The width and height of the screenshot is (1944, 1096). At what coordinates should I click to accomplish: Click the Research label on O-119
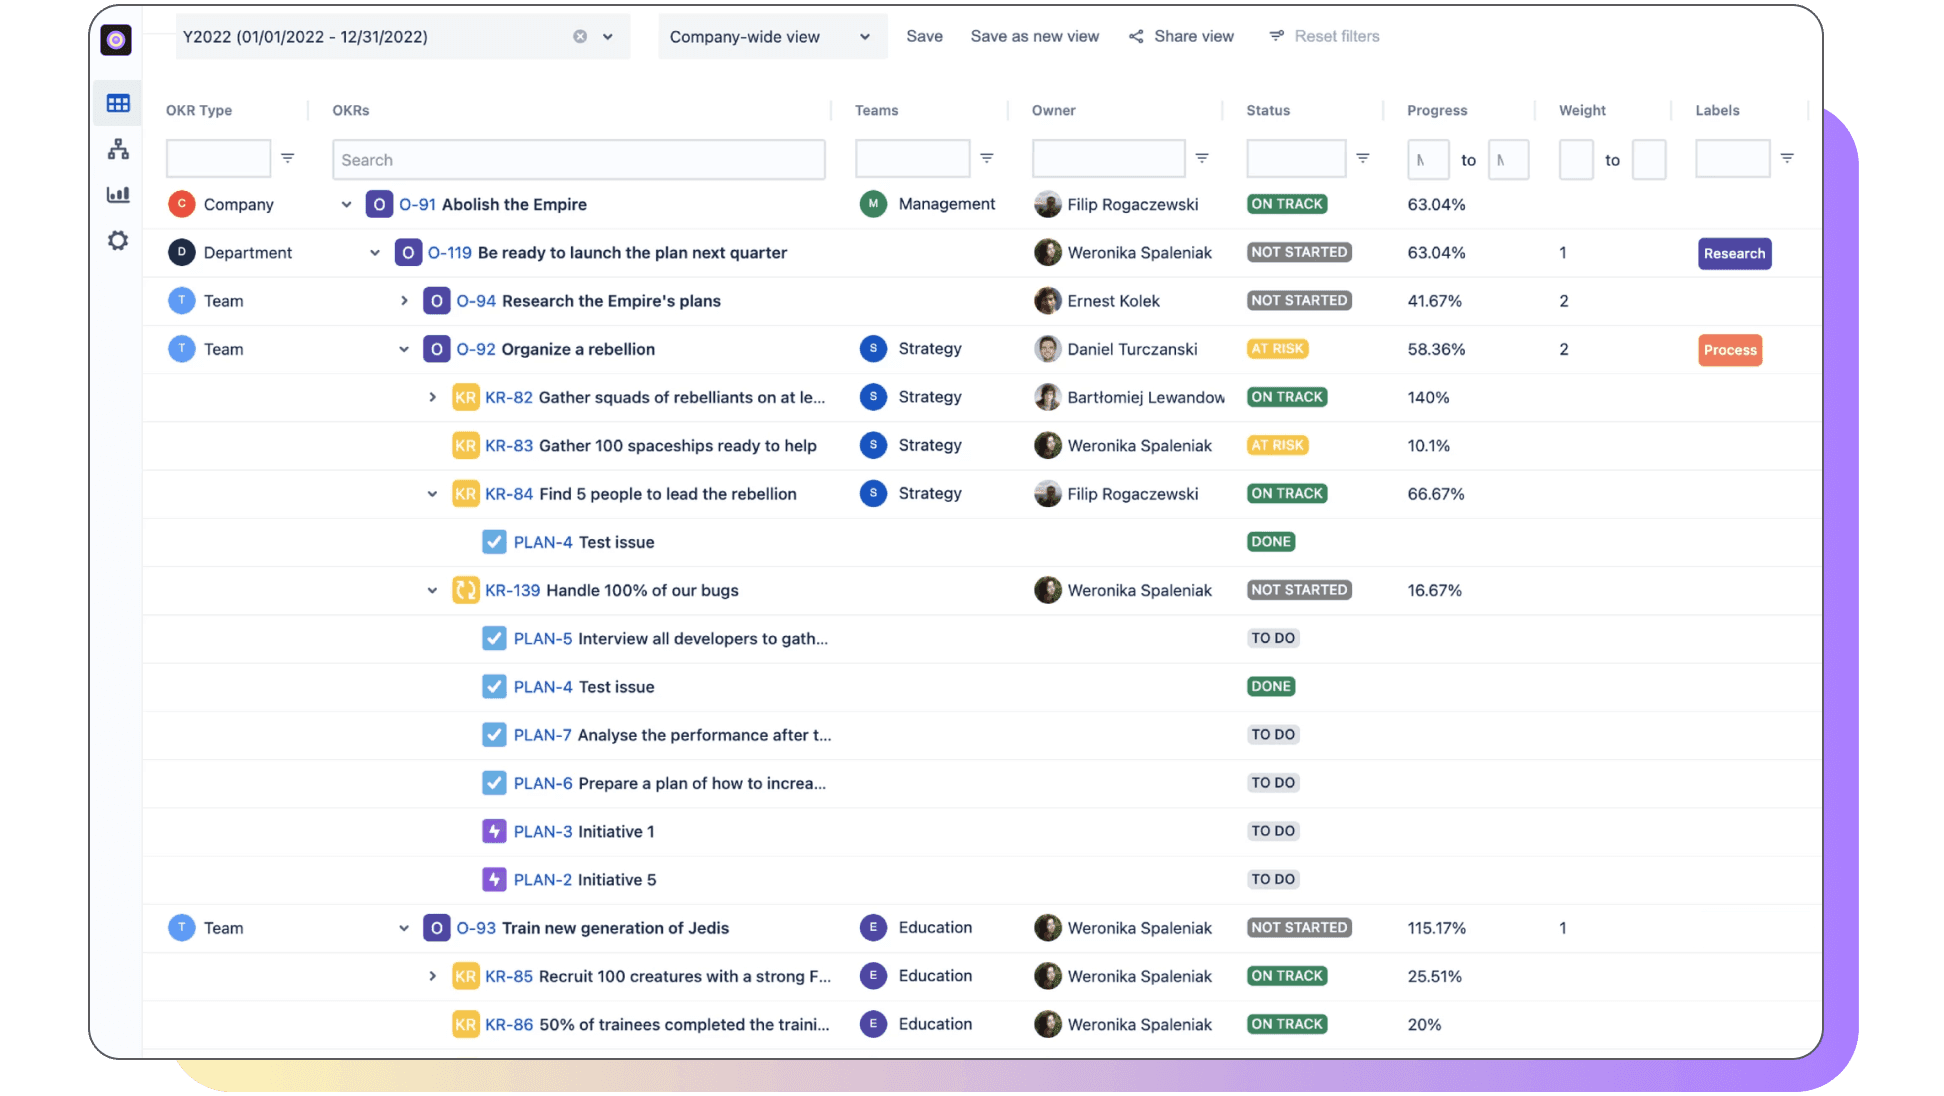tap(1734, 253)
